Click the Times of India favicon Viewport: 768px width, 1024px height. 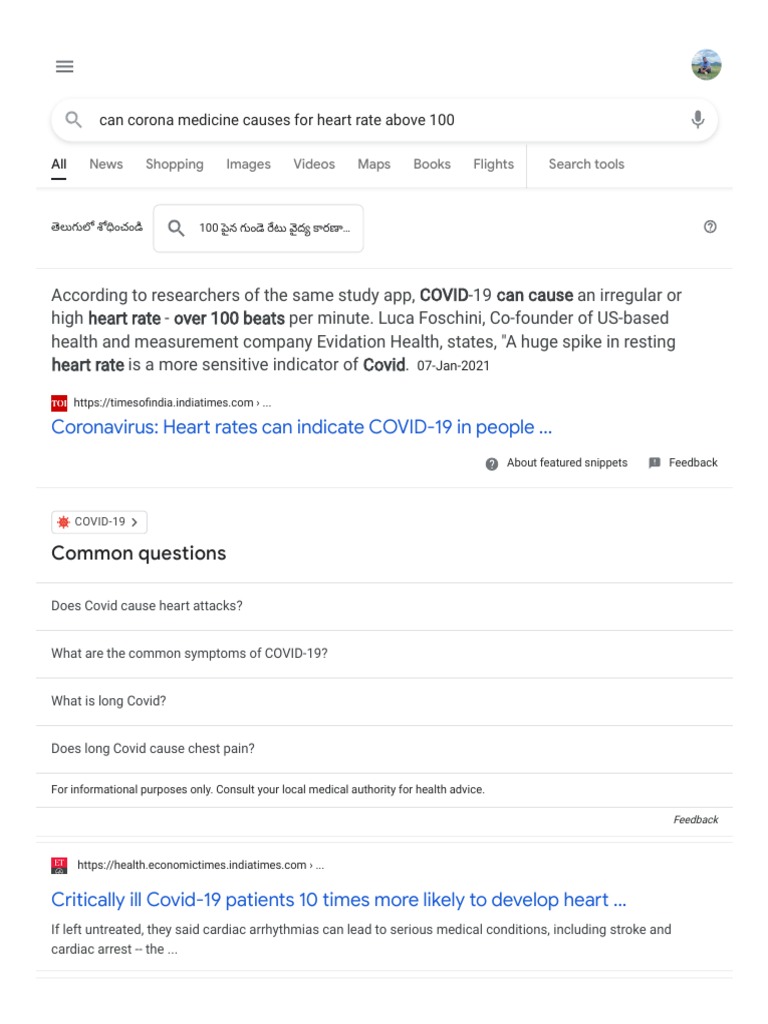pyautogui.click(x=59, y=403)
